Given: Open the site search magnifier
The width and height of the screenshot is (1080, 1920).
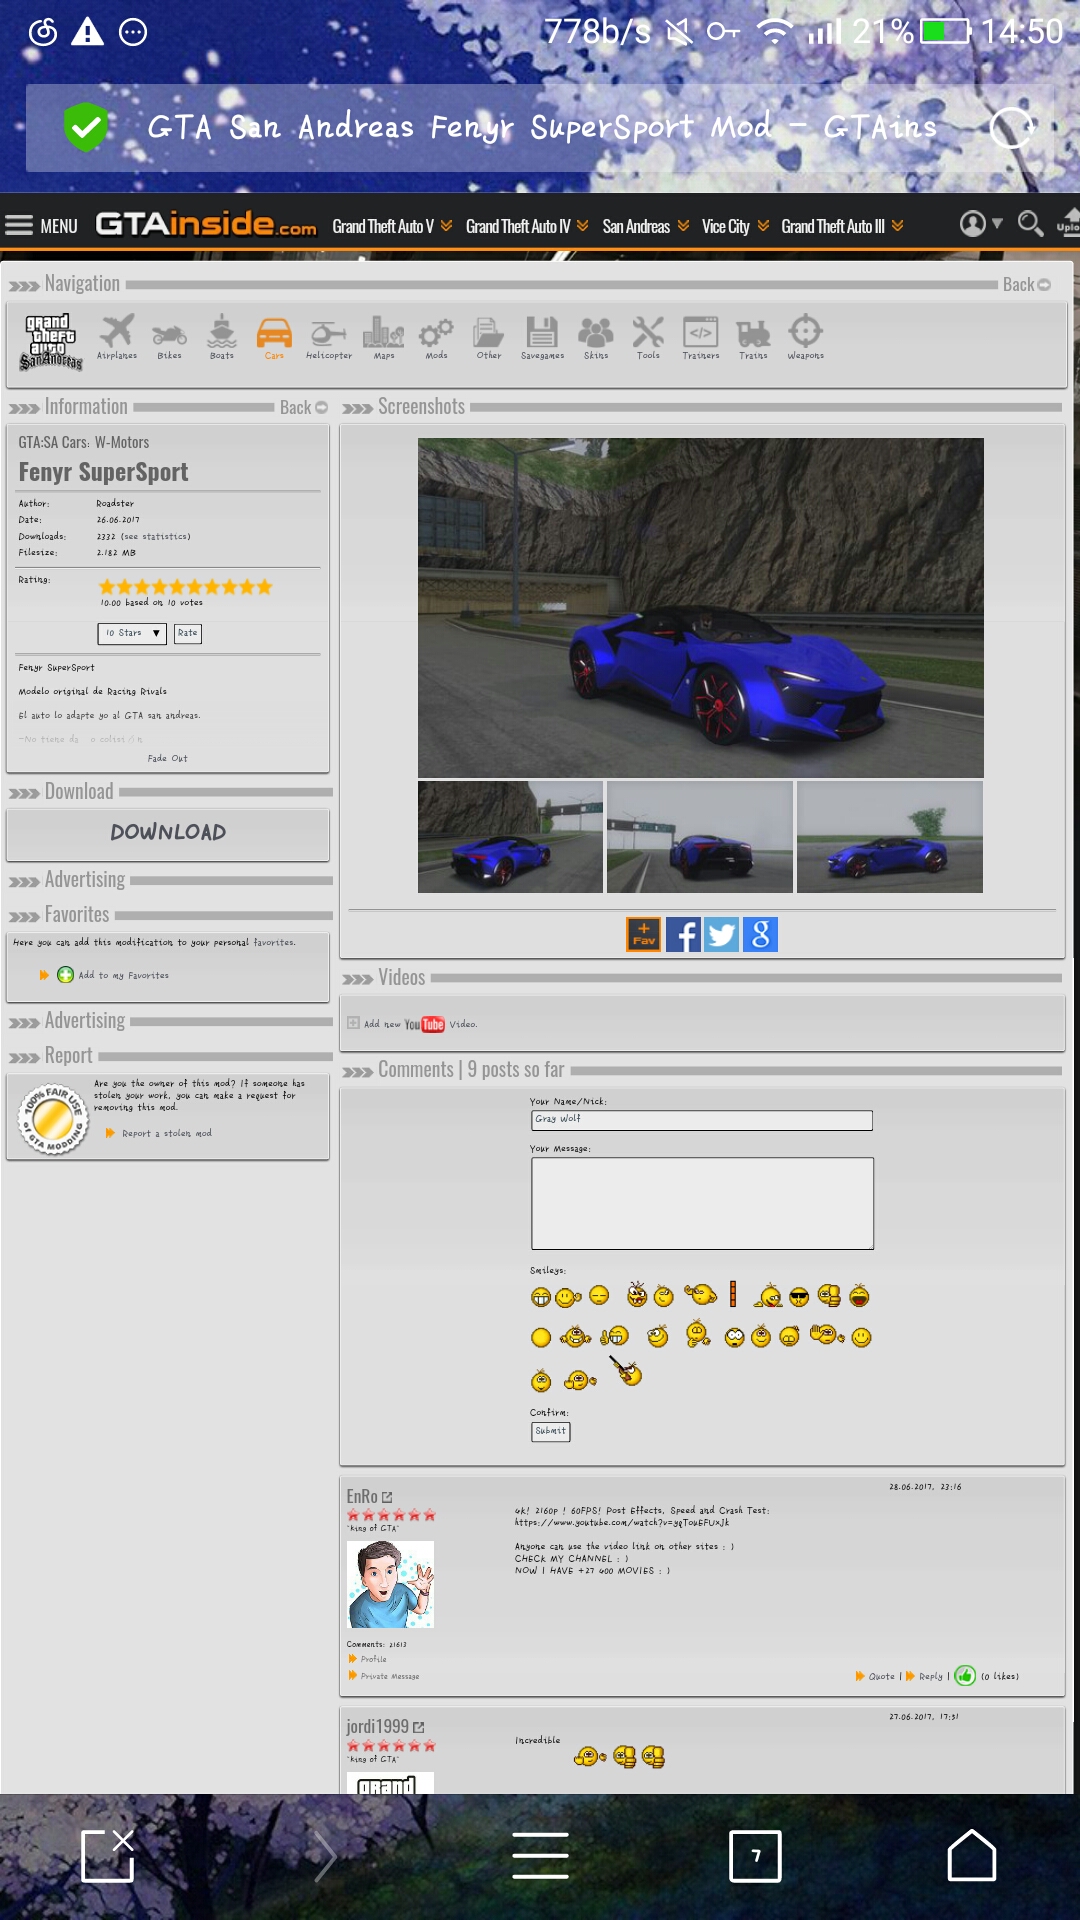Looking at the screenshot, I should point(1030,223).
